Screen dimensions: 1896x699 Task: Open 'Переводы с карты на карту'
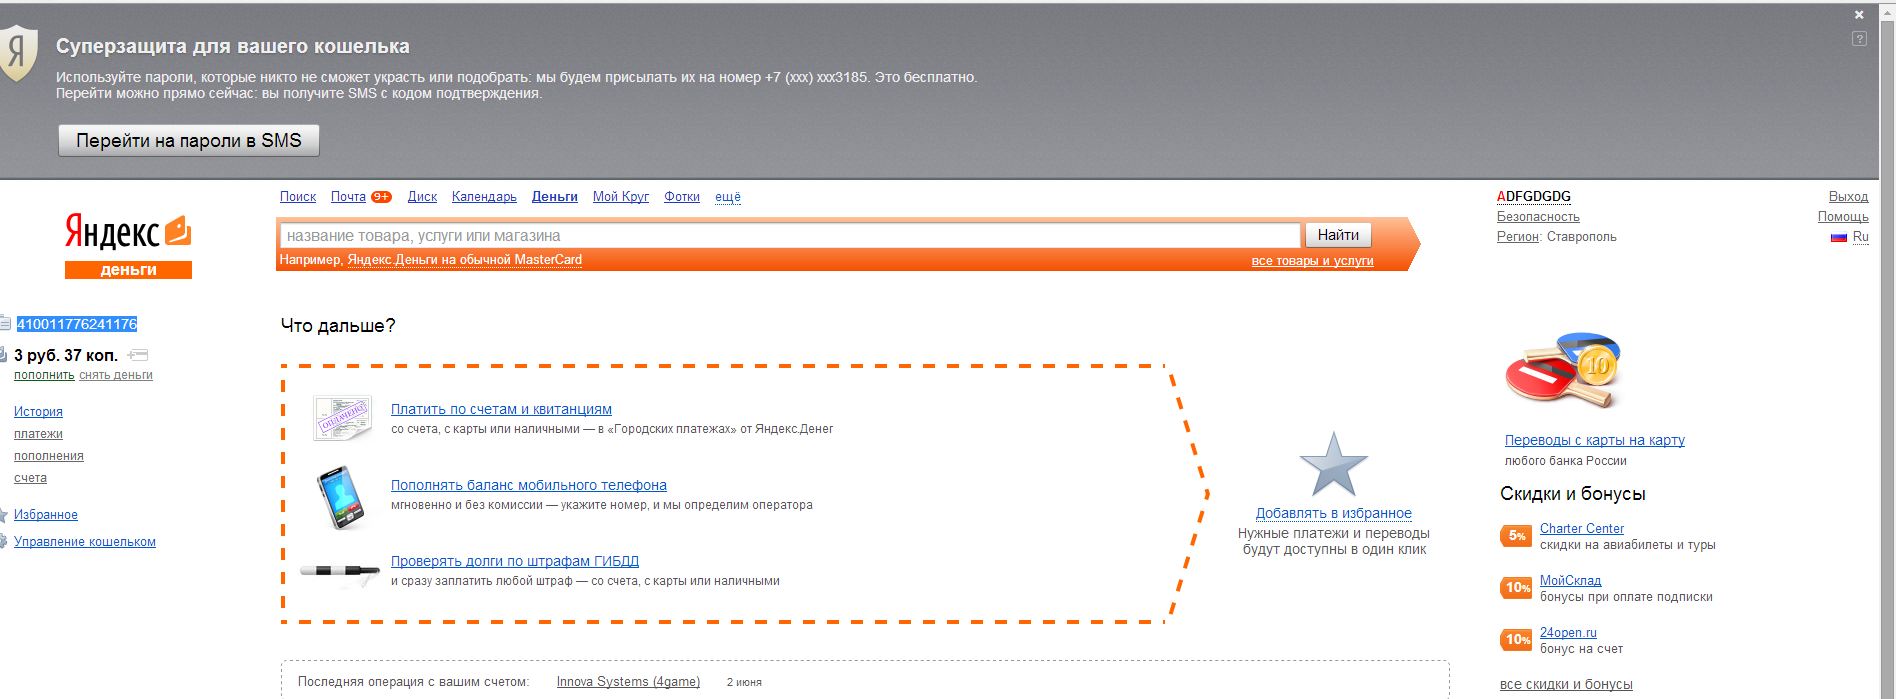click(1595, 440)
